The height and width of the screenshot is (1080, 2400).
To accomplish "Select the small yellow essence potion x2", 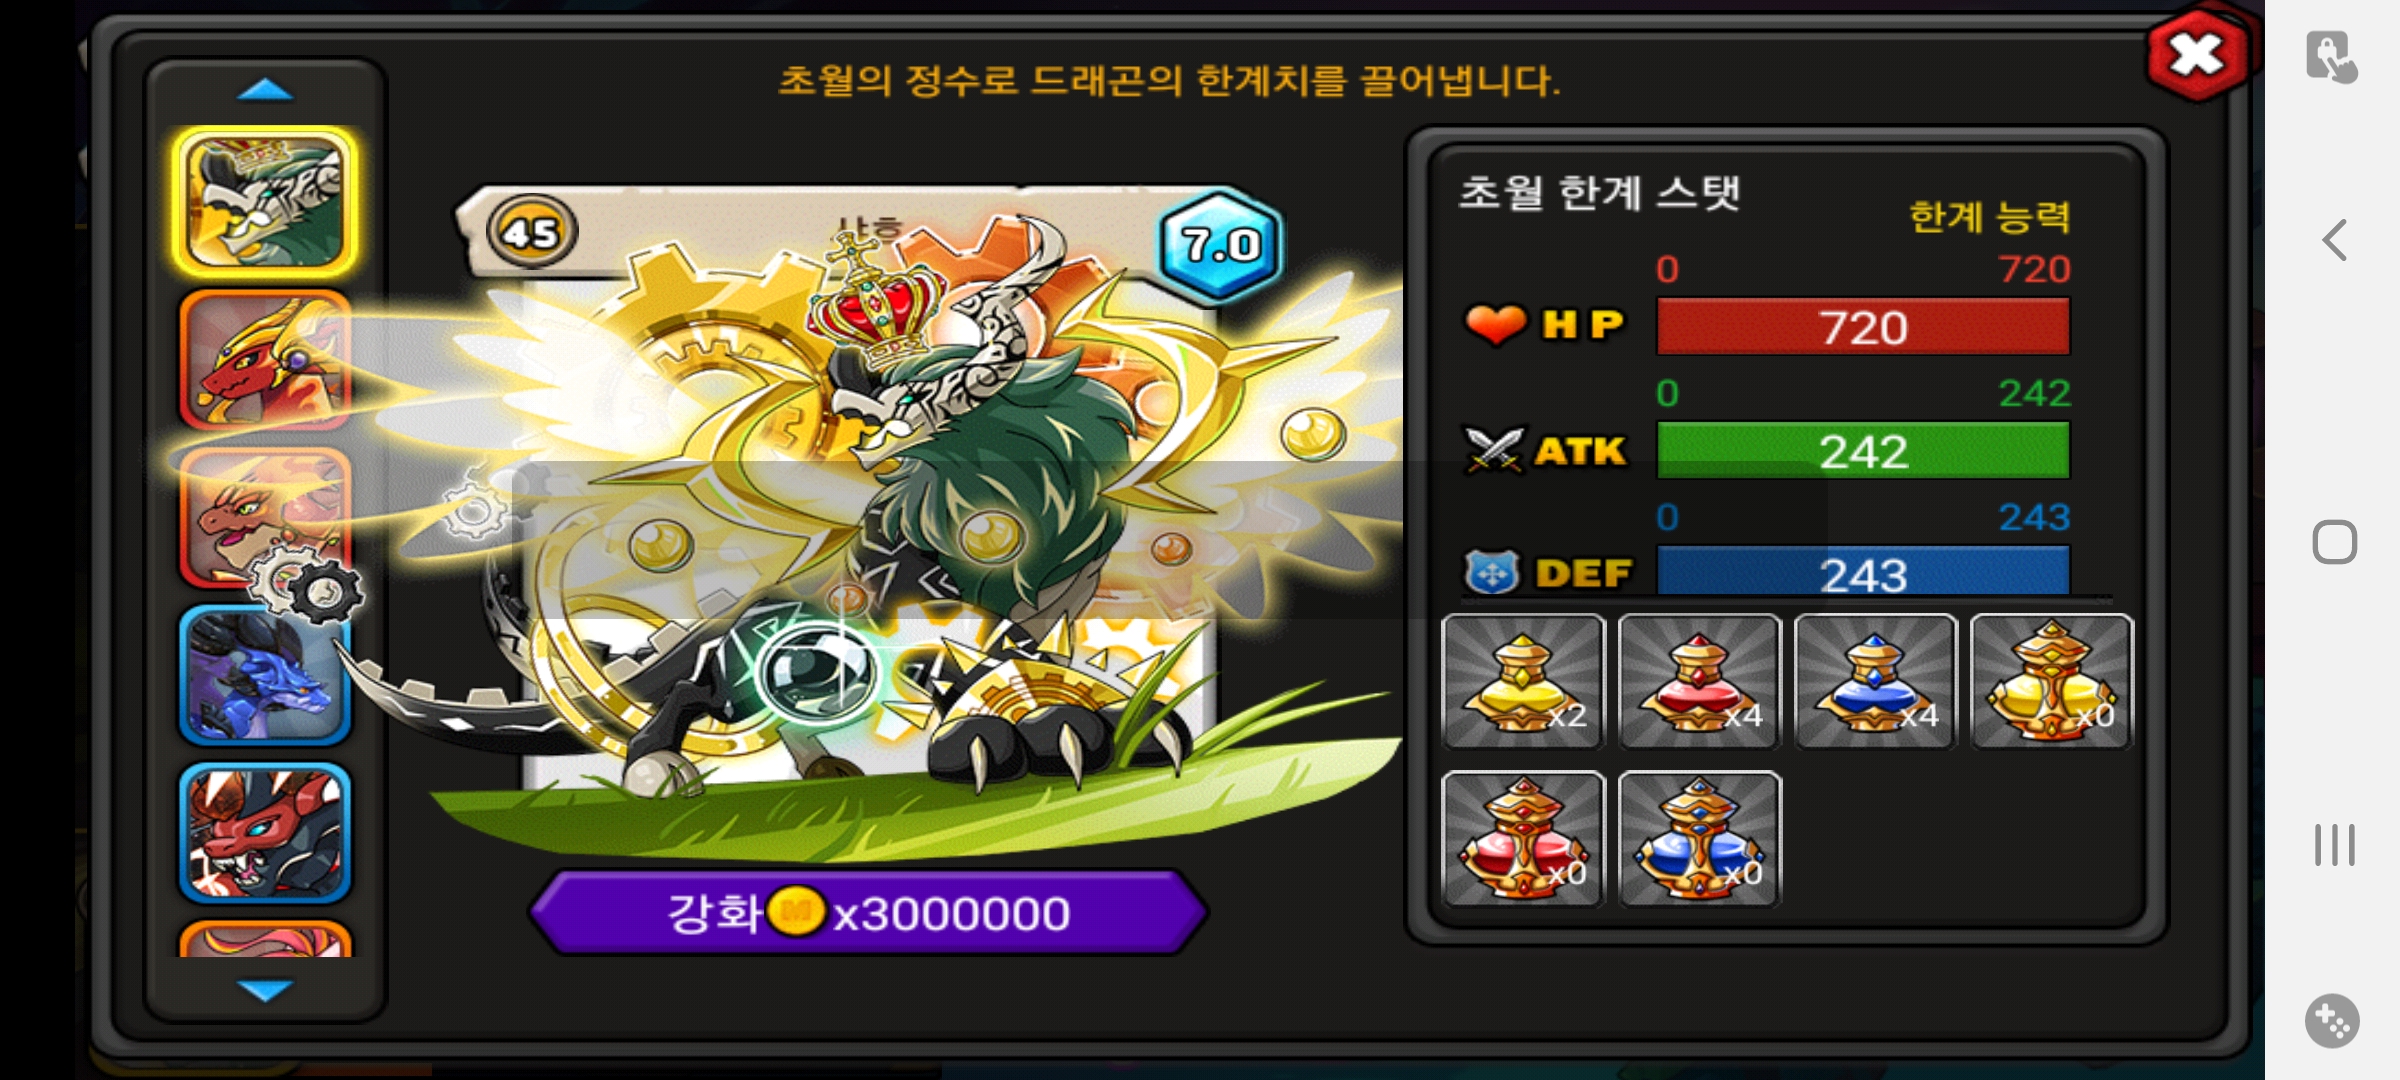I will coord(1523,681).
